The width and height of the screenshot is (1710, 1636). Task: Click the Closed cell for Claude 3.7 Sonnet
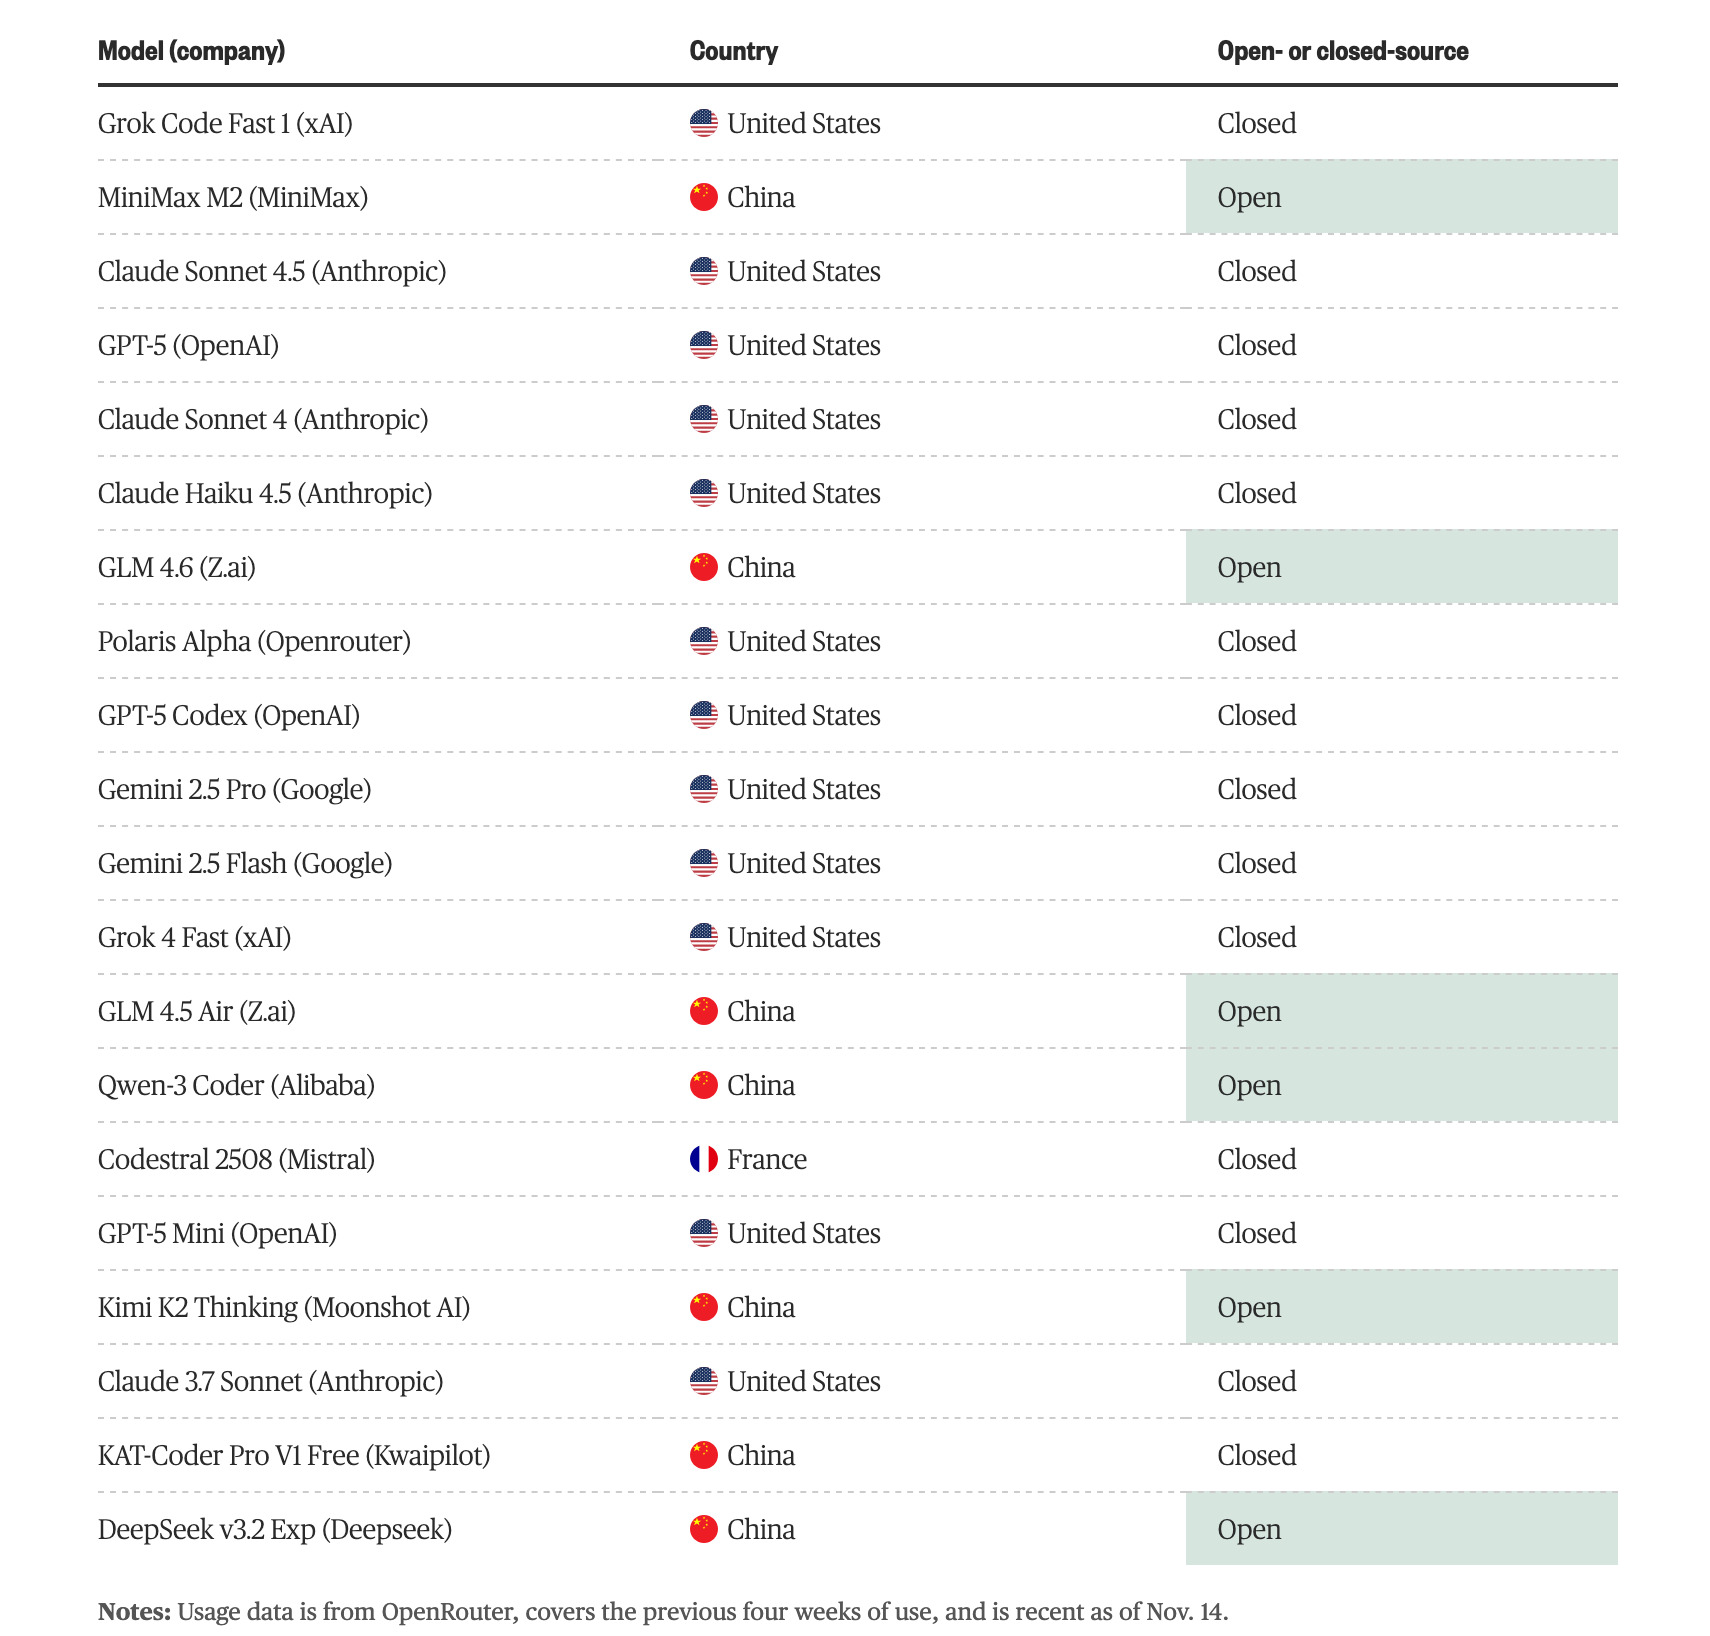coord(1256,1381)
